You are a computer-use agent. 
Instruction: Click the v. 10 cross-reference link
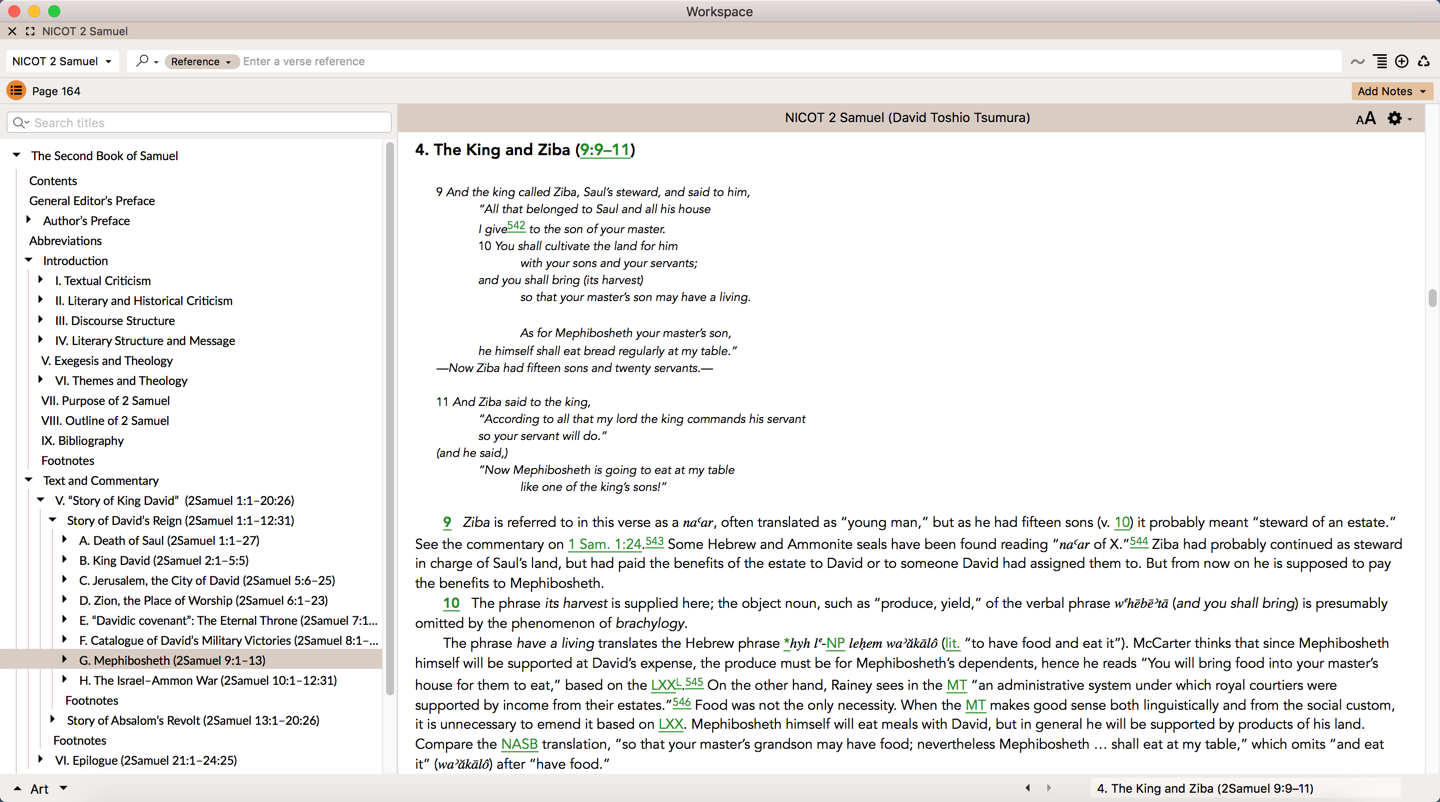coord(1122,523)
